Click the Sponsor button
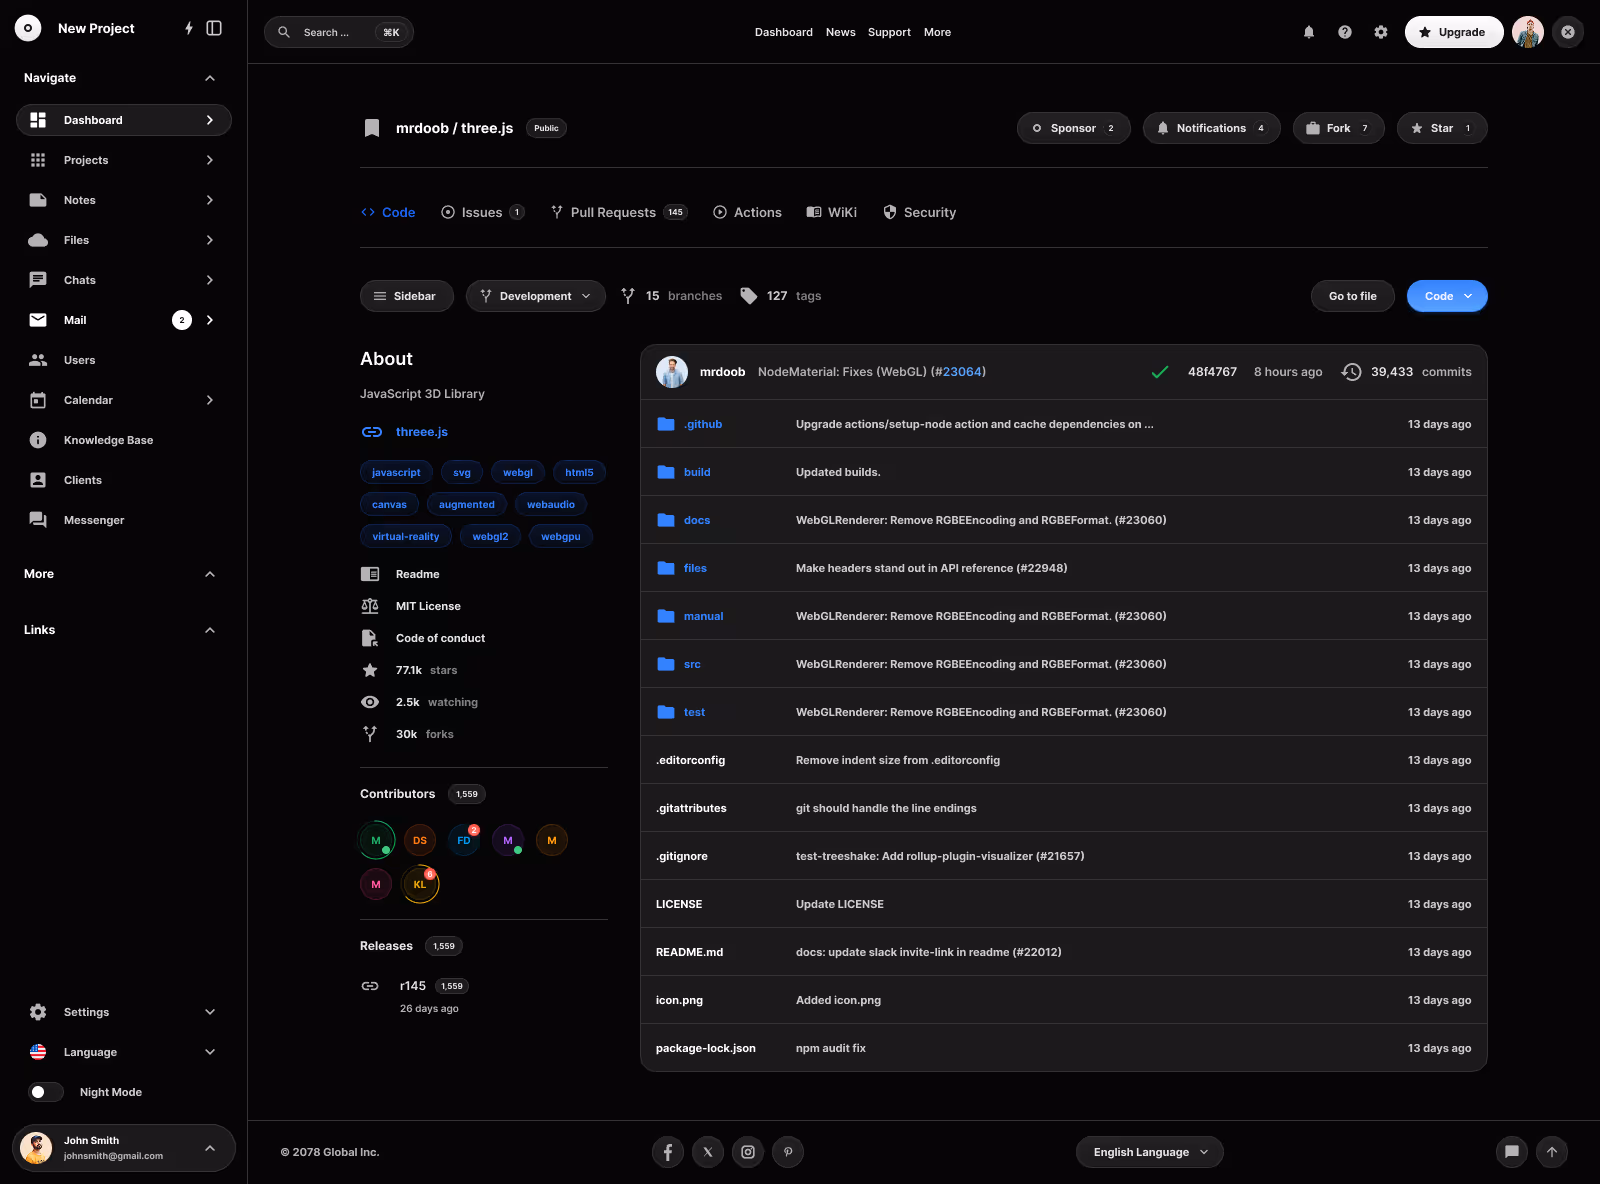Viewport: 1600px width, 1184px height. [x=1074, y=128]
